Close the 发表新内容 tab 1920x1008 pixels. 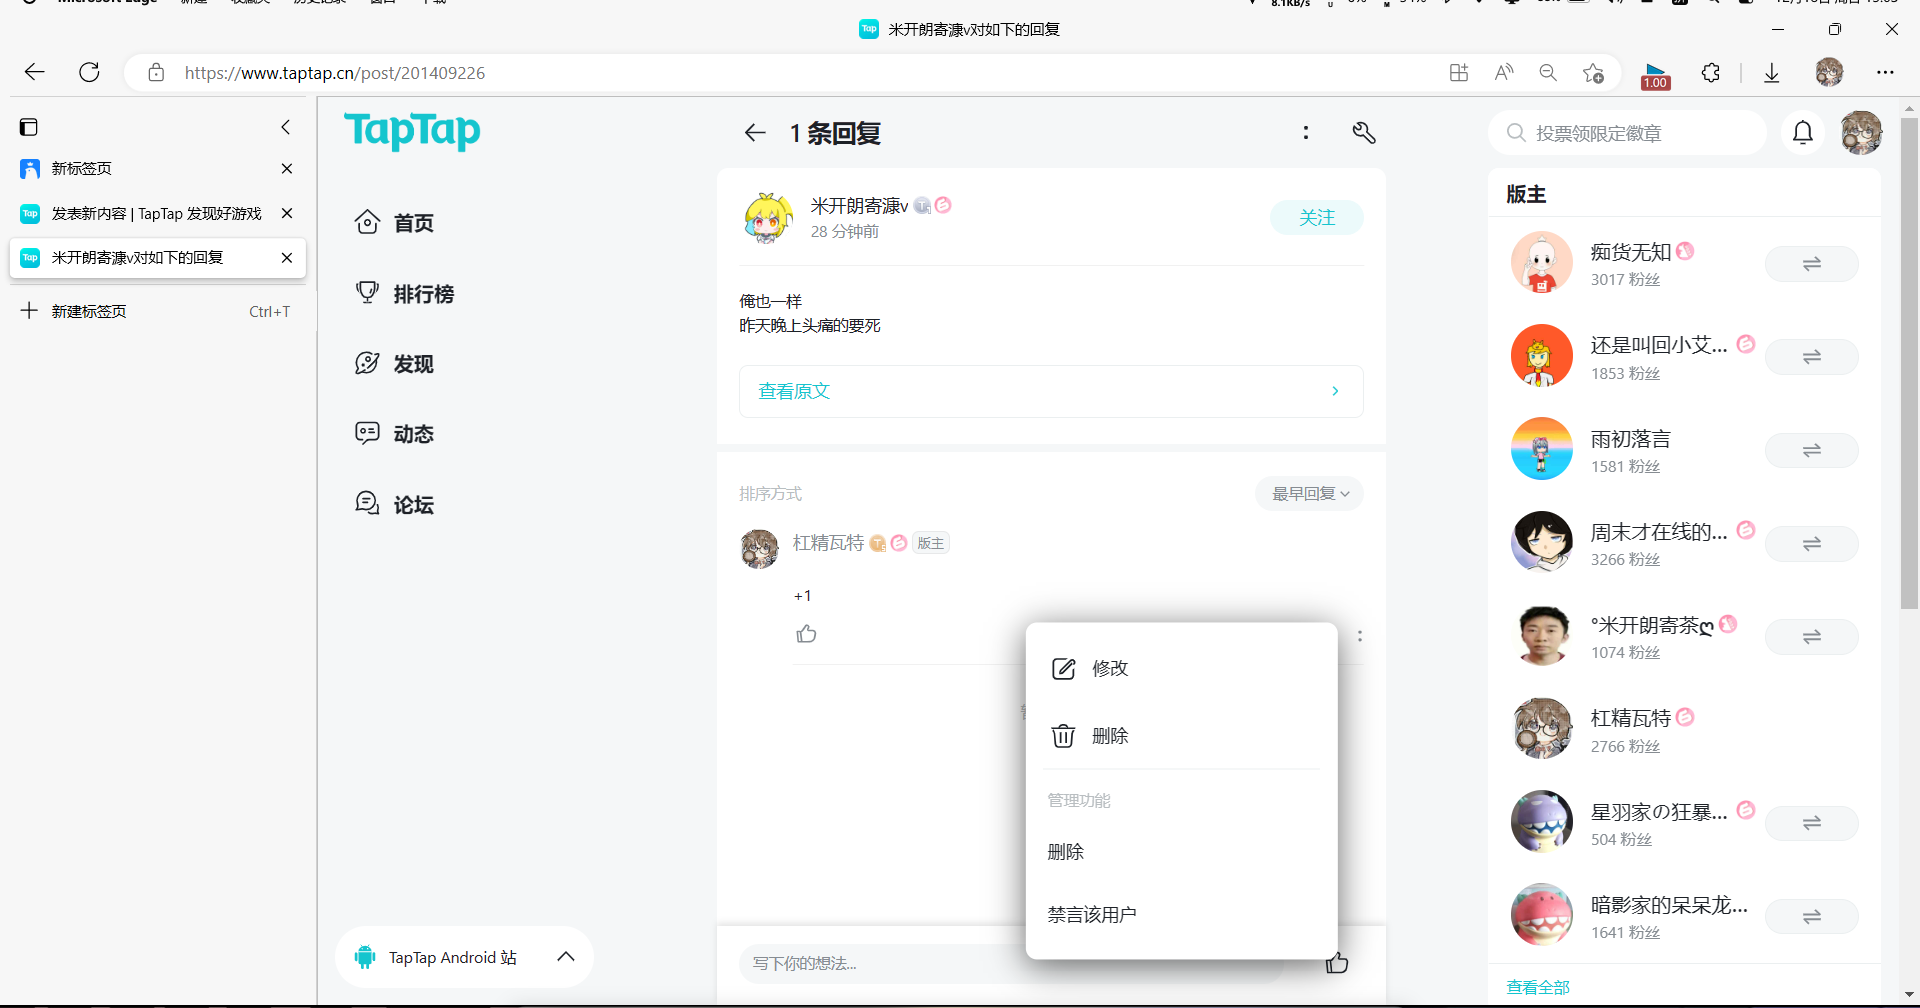click(x=287, y=213)
